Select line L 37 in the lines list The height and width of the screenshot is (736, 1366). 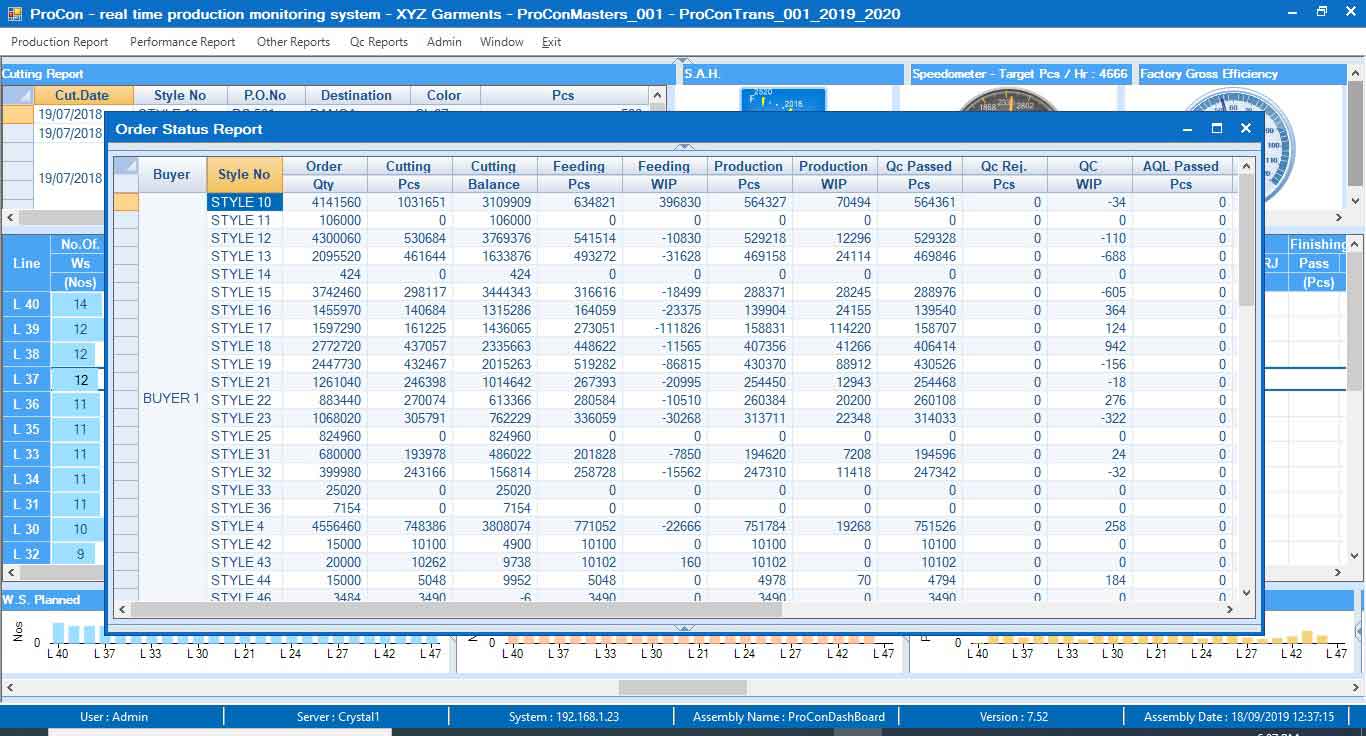pyautogui.click(x=26, y=379)
